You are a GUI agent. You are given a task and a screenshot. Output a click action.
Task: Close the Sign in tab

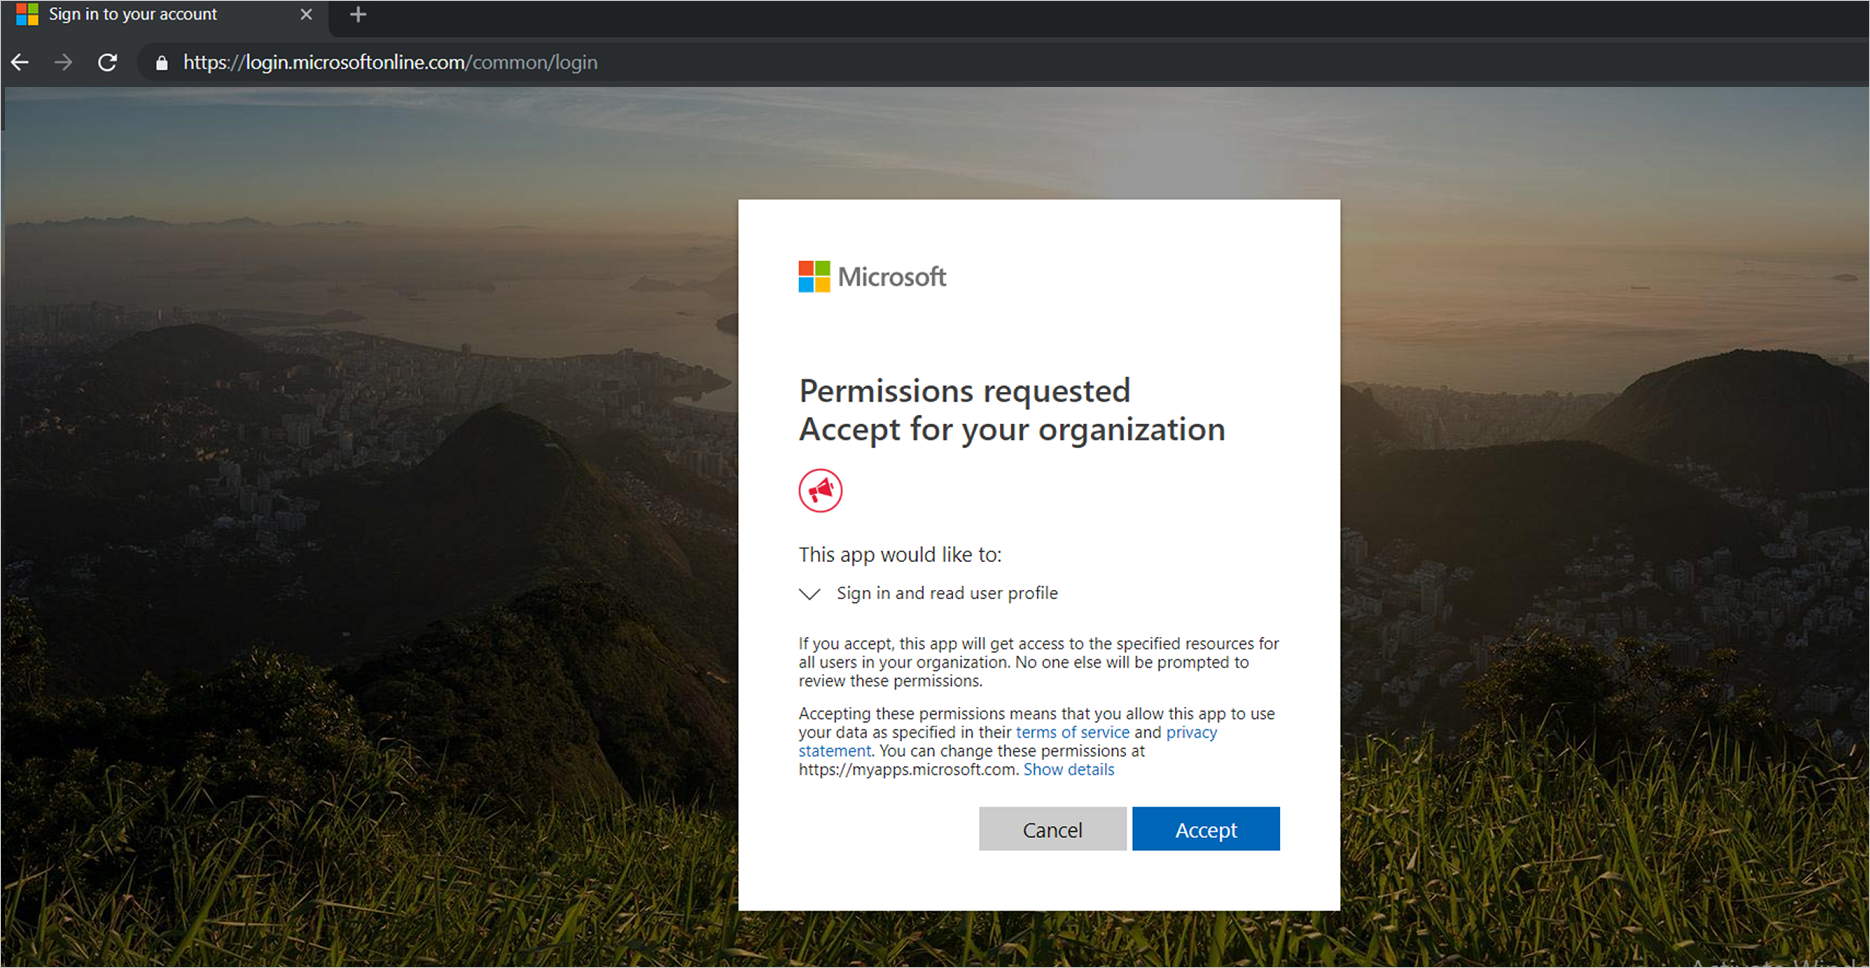click(x=306, y=14)
